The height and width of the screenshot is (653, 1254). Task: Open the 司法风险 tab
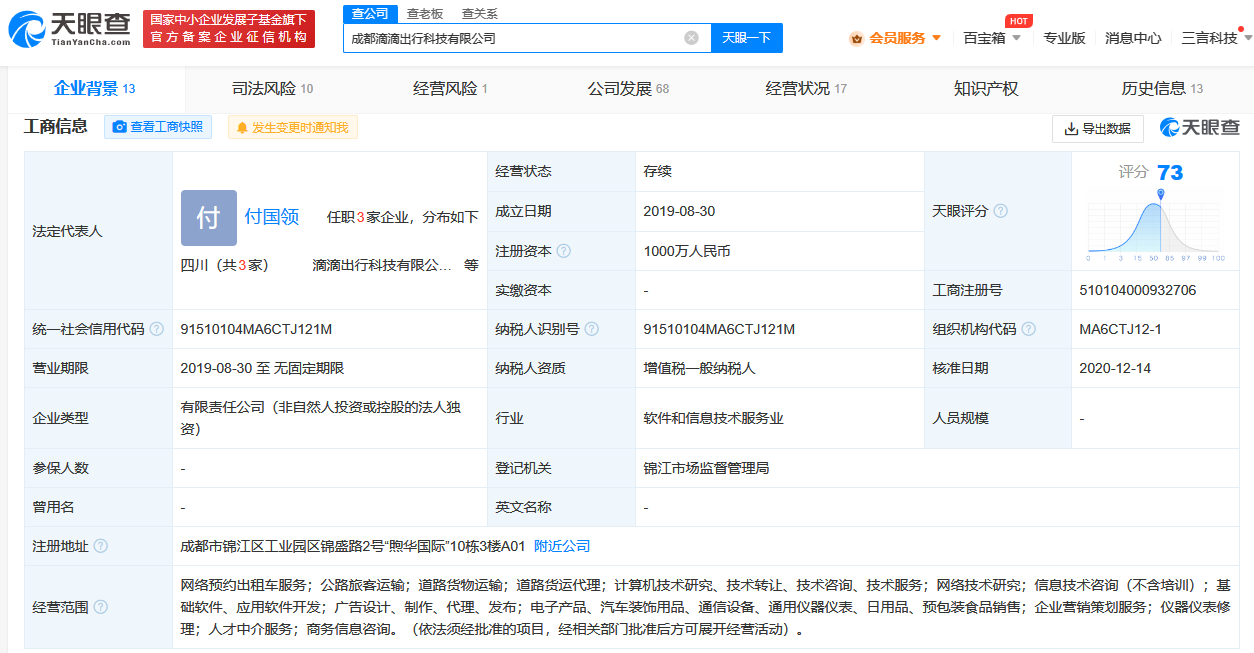[x=272, y=88]
